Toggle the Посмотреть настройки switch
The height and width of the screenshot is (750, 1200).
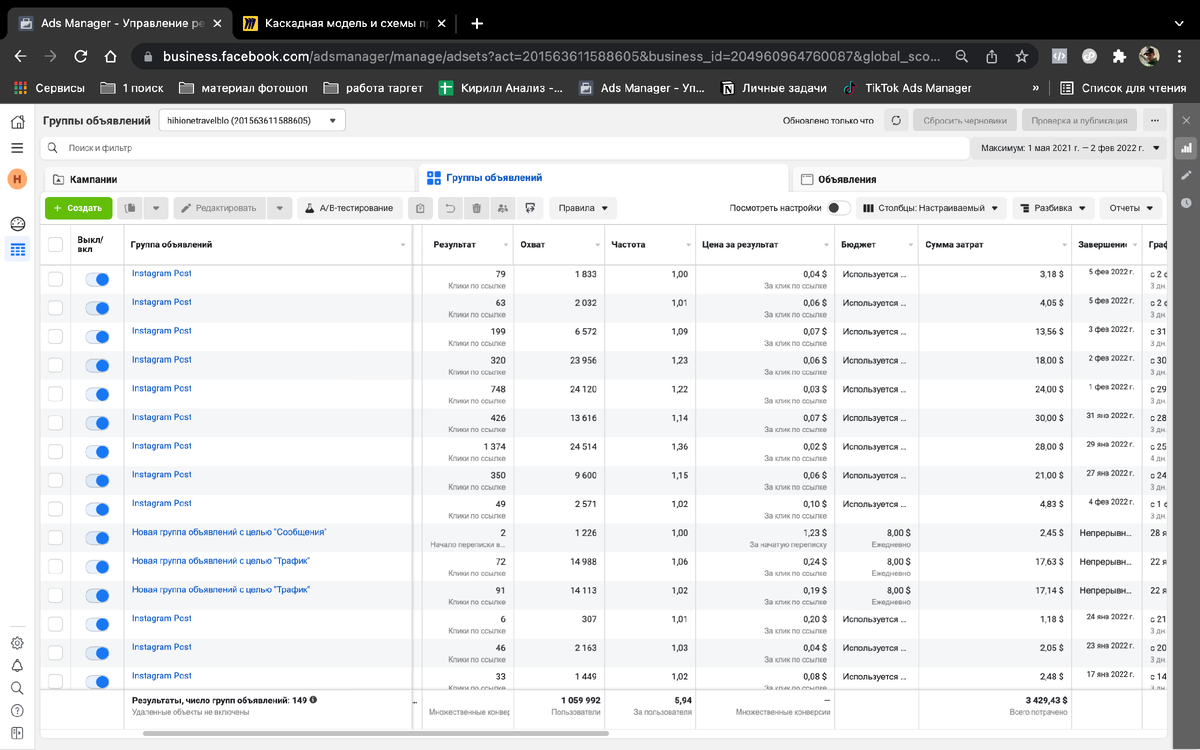839,208
